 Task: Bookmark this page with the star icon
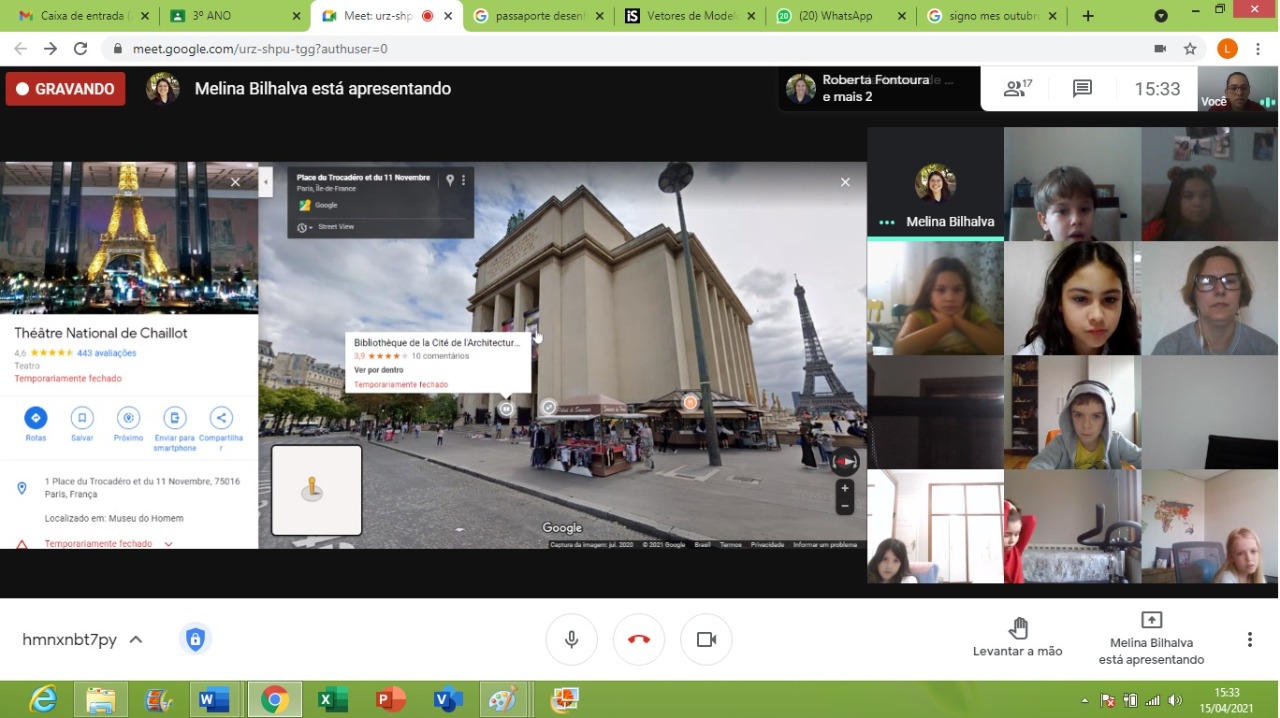click(x=1190, y=48)
